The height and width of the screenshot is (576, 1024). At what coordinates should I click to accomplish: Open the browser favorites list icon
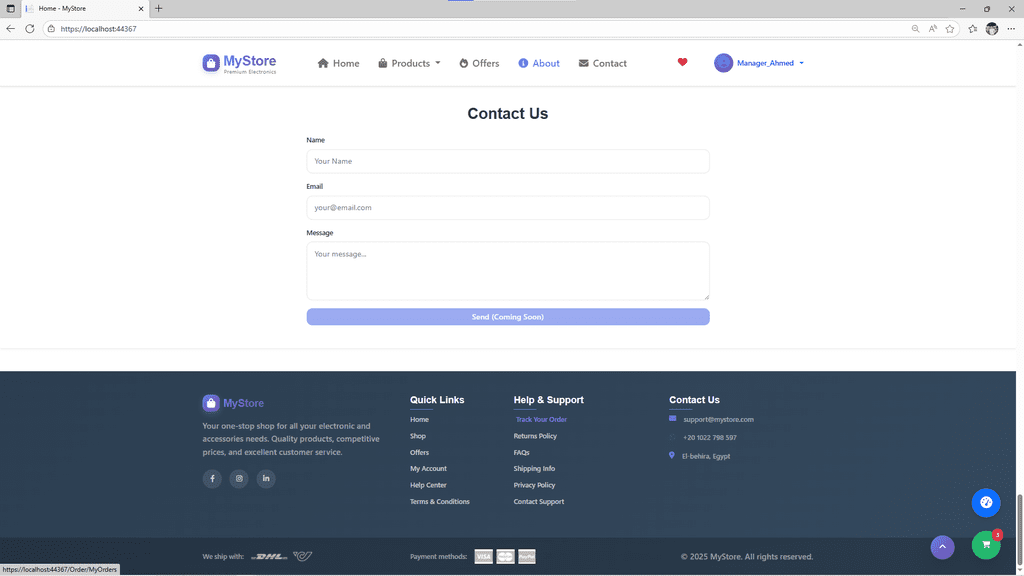[972, 29]
